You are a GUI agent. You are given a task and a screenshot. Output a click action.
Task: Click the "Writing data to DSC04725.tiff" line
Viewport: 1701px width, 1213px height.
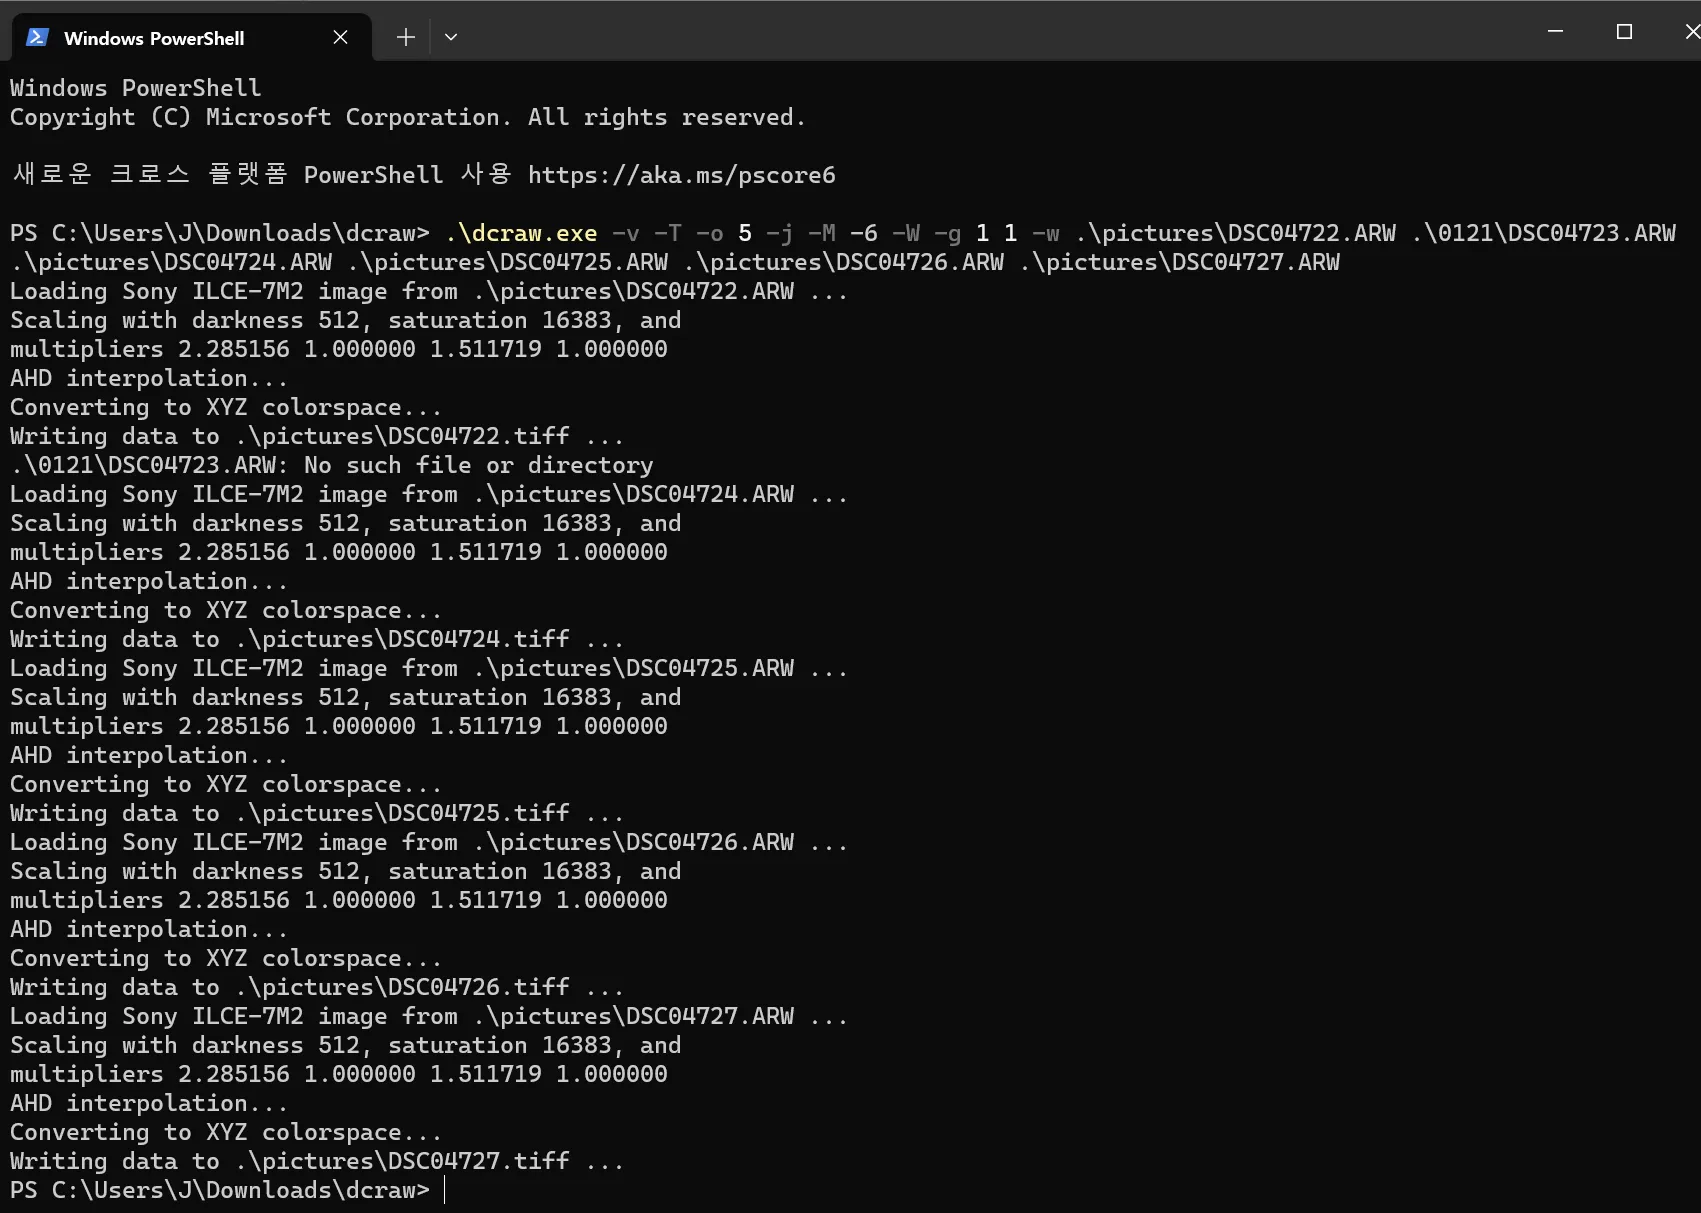[316, 813]
